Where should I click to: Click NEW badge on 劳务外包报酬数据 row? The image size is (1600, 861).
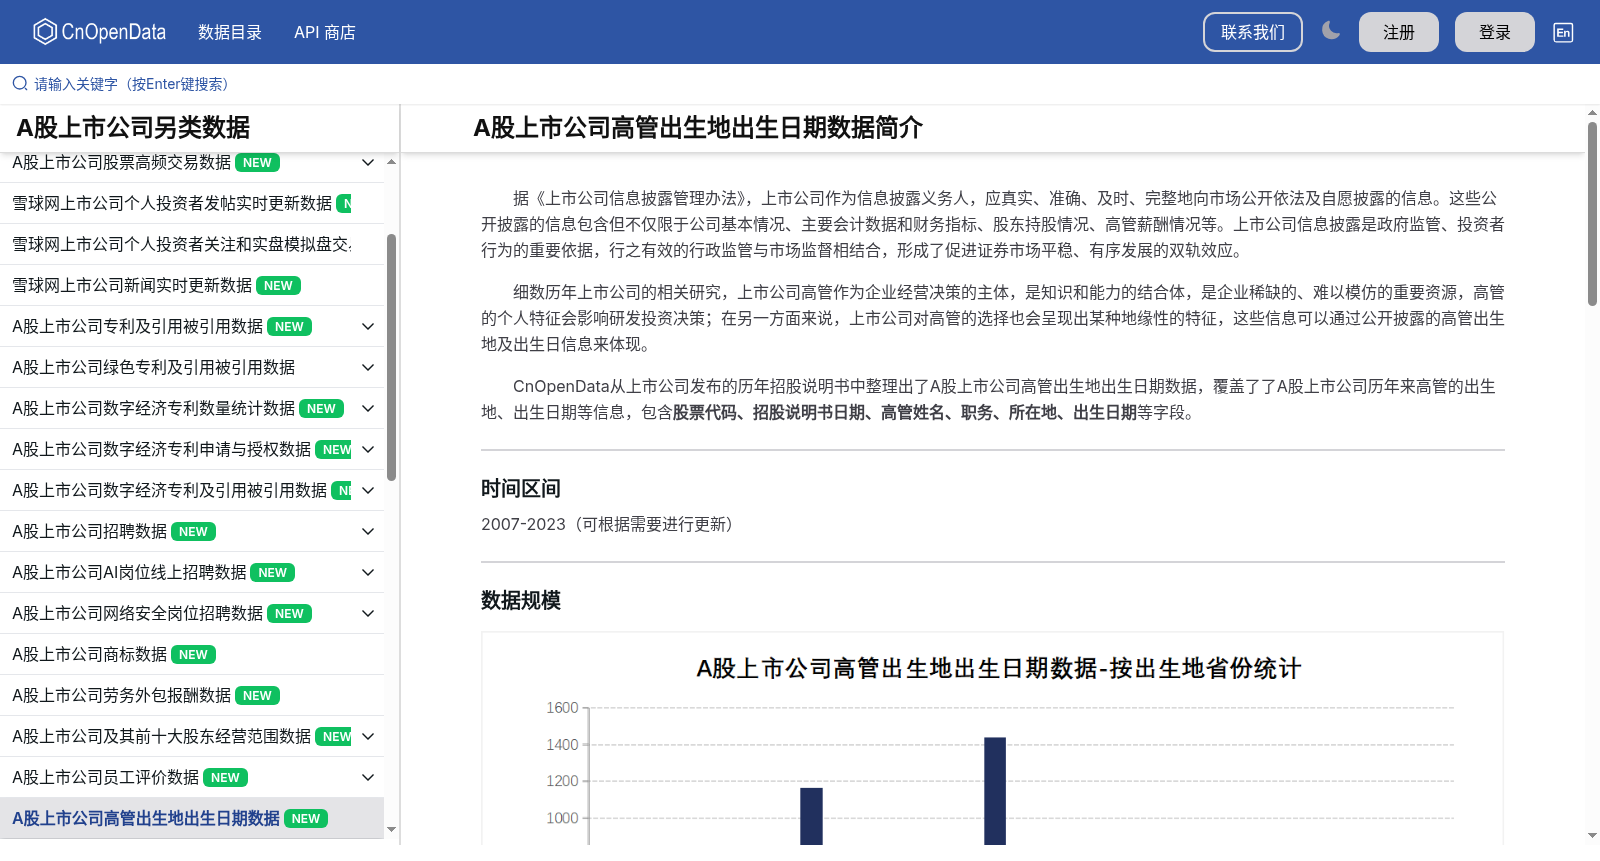click(x=258, y=696)
